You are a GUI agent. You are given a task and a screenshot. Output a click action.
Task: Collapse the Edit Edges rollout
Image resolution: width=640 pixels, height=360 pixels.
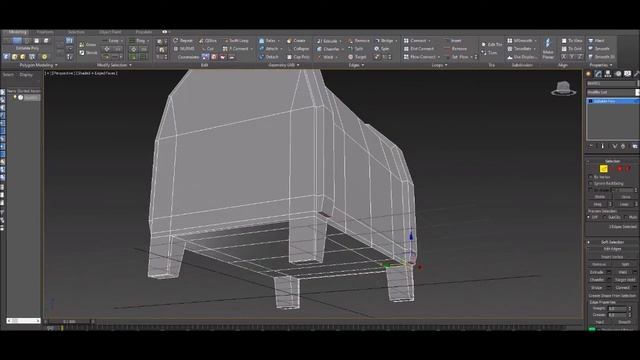tap(611, 249)
